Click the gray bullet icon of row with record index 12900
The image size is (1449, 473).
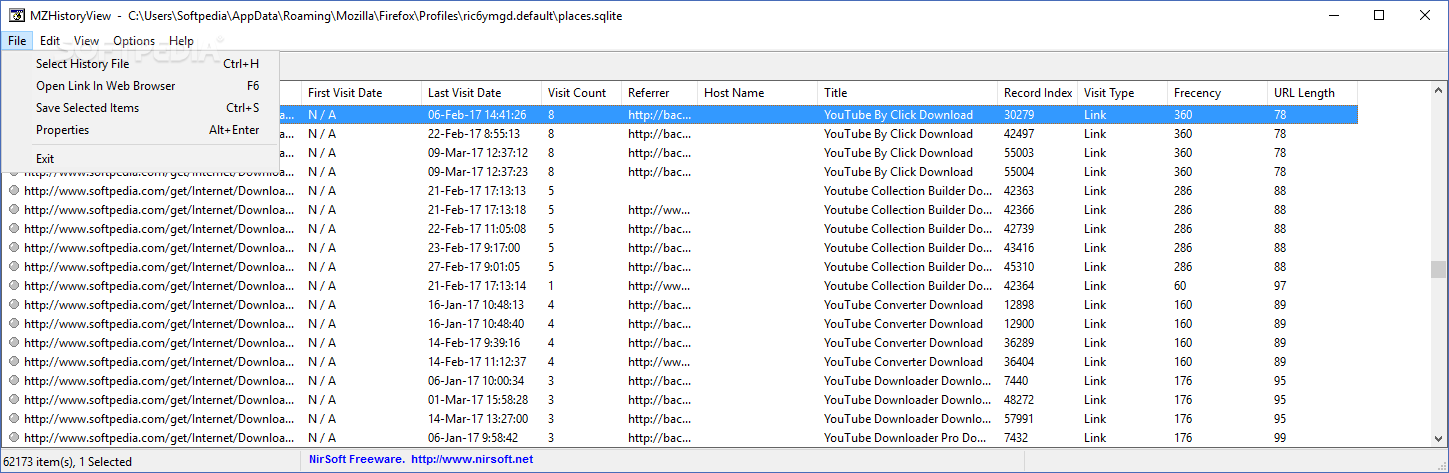click(14, 324)
